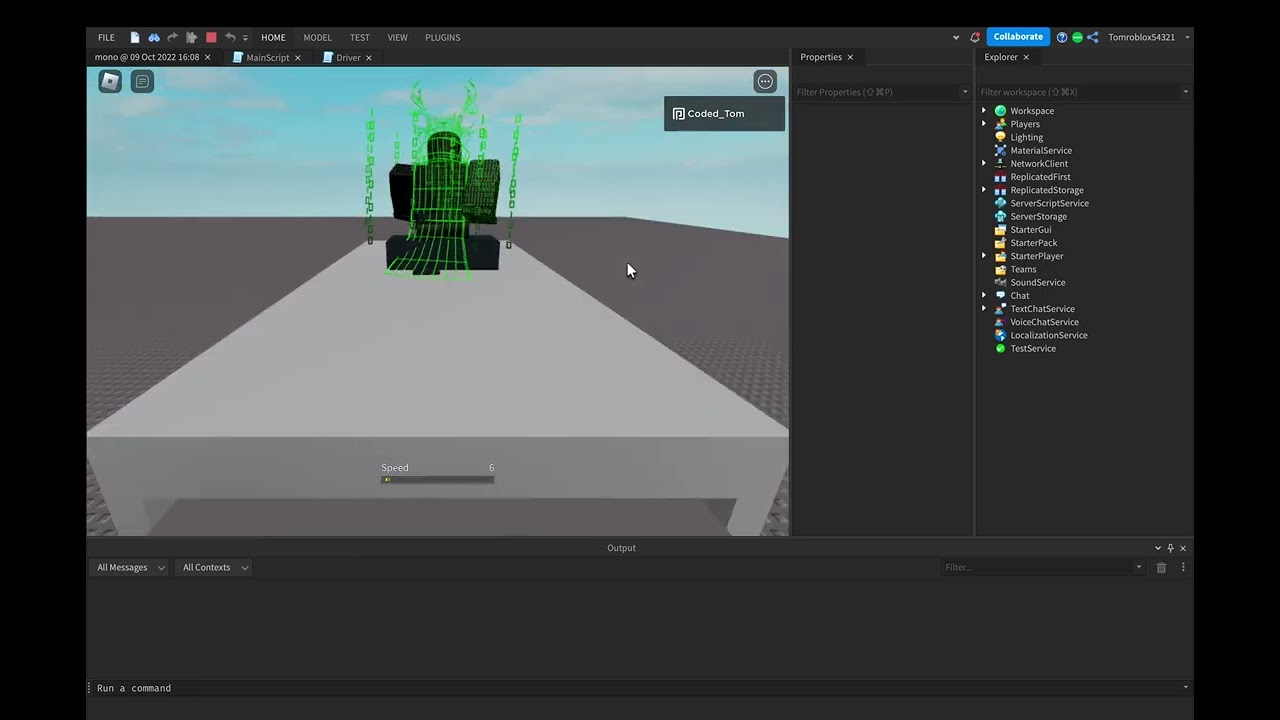This screenshot has width=1280, height=720.
Task: Close the MainScript tab
Action: pyautogui.click(x=298, y=58)
